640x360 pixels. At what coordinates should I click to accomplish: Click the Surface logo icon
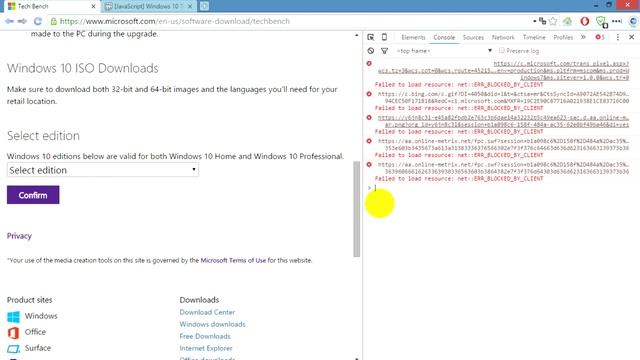(x=13, y=349)
